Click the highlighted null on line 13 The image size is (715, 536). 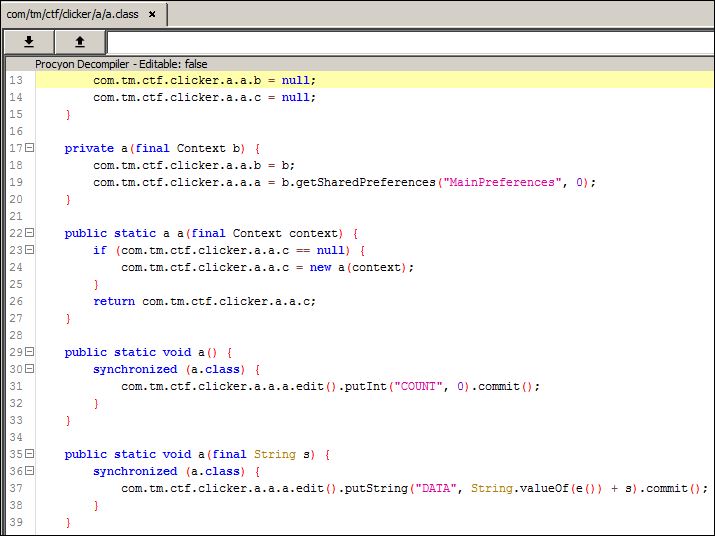(295, 80)
